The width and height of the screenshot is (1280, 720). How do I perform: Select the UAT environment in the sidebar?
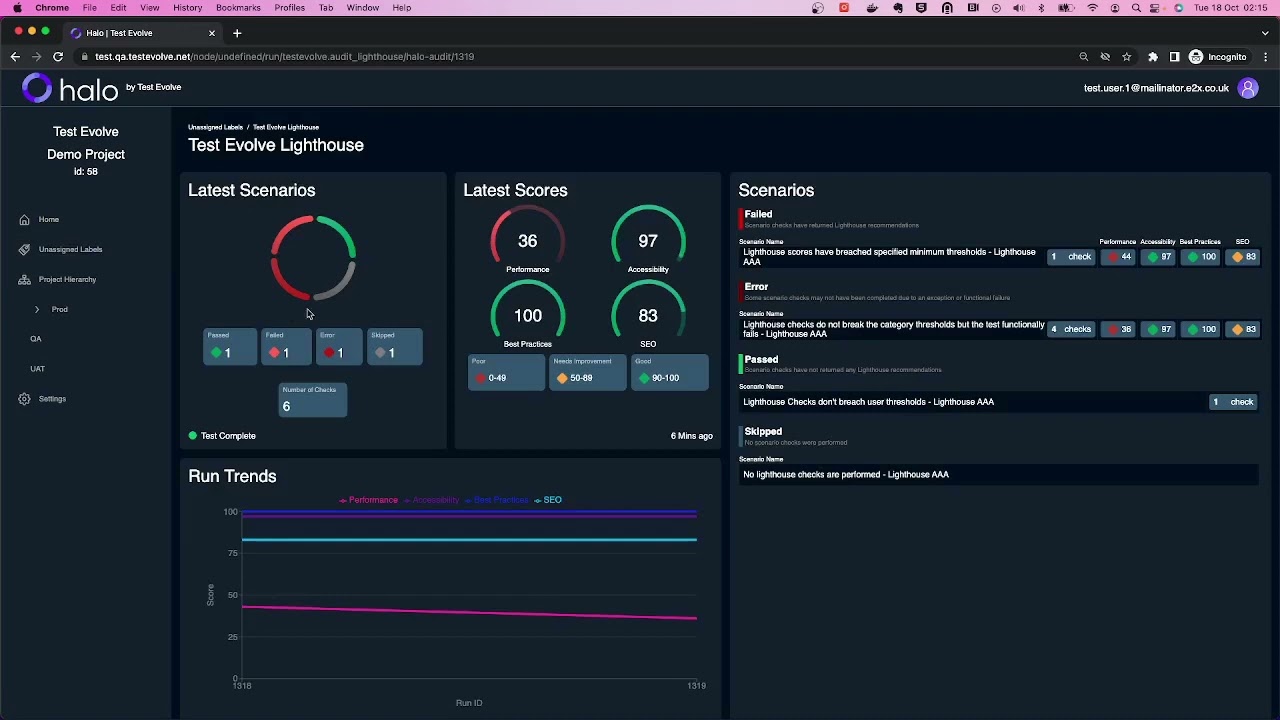(x=37, y=369)
